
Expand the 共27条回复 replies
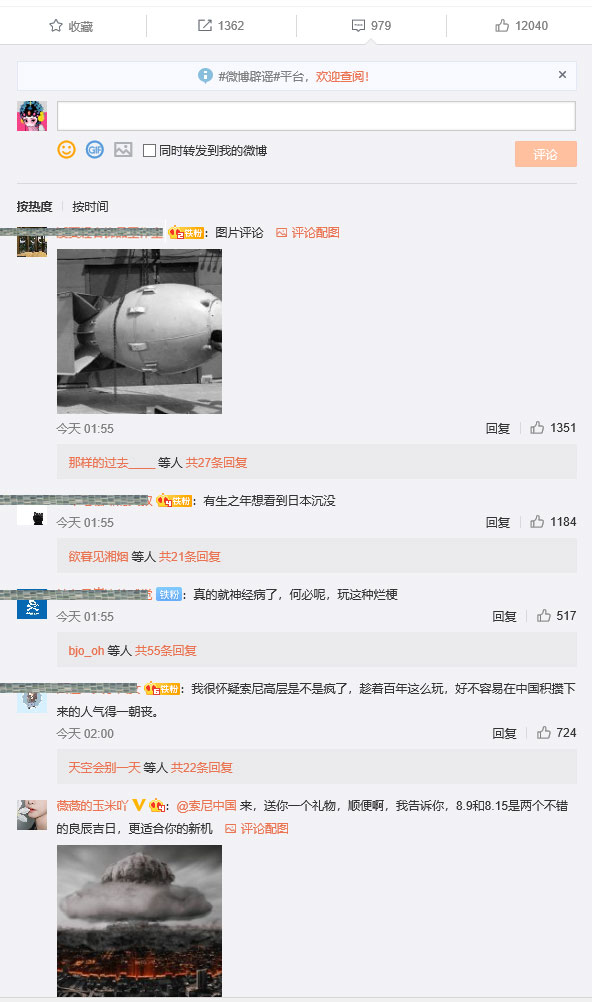(x=216, y=463)
